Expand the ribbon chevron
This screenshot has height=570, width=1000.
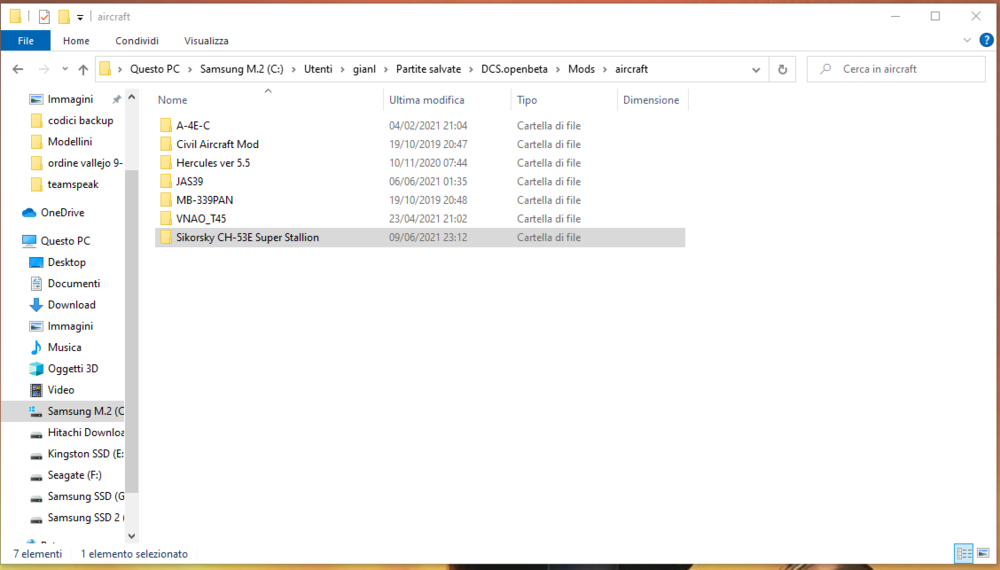pos(967,40)
